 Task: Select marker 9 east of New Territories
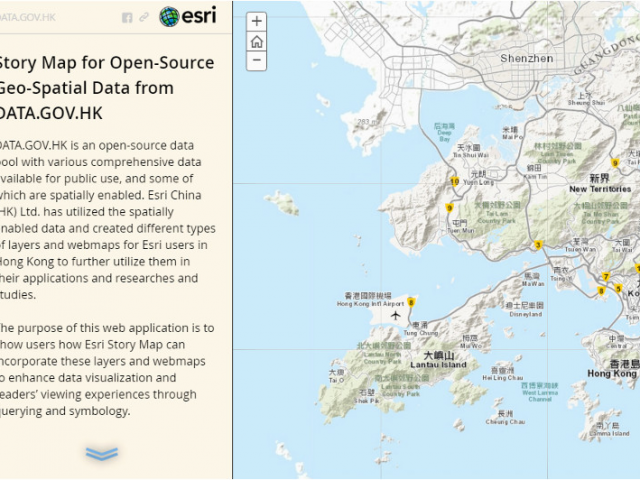tap(615, 163)
